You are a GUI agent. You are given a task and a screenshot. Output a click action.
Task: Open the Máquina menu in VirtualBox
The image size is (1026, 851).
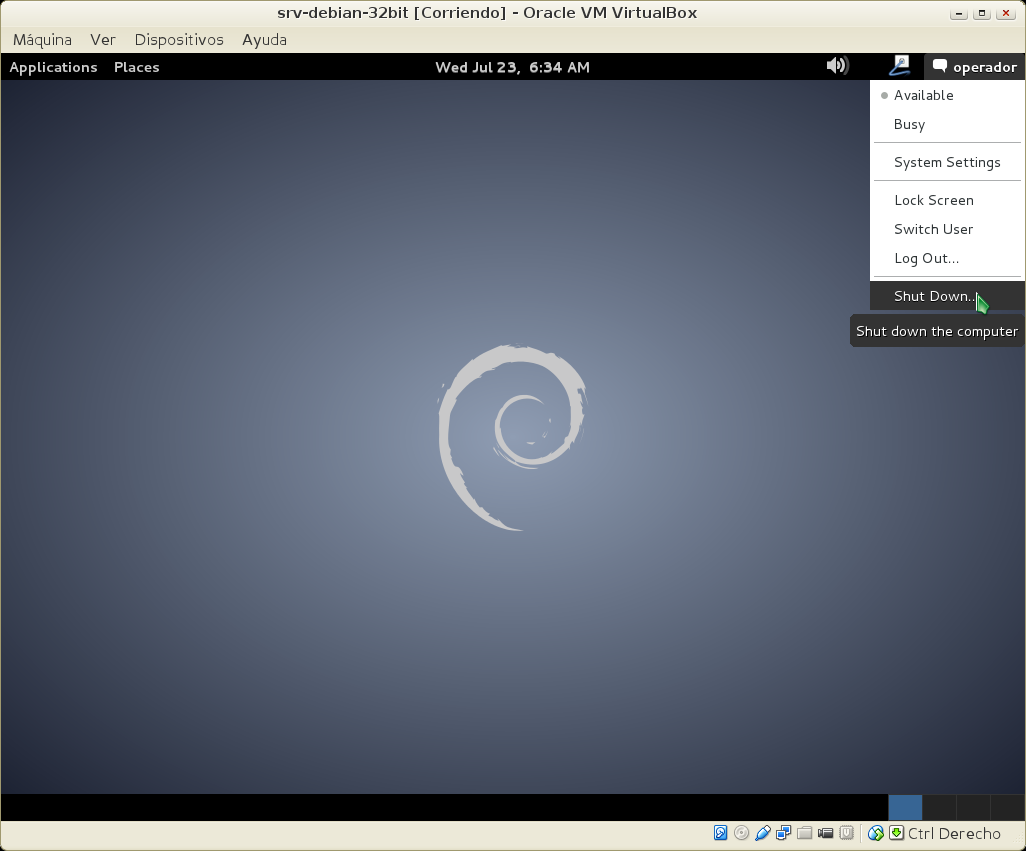42,40
